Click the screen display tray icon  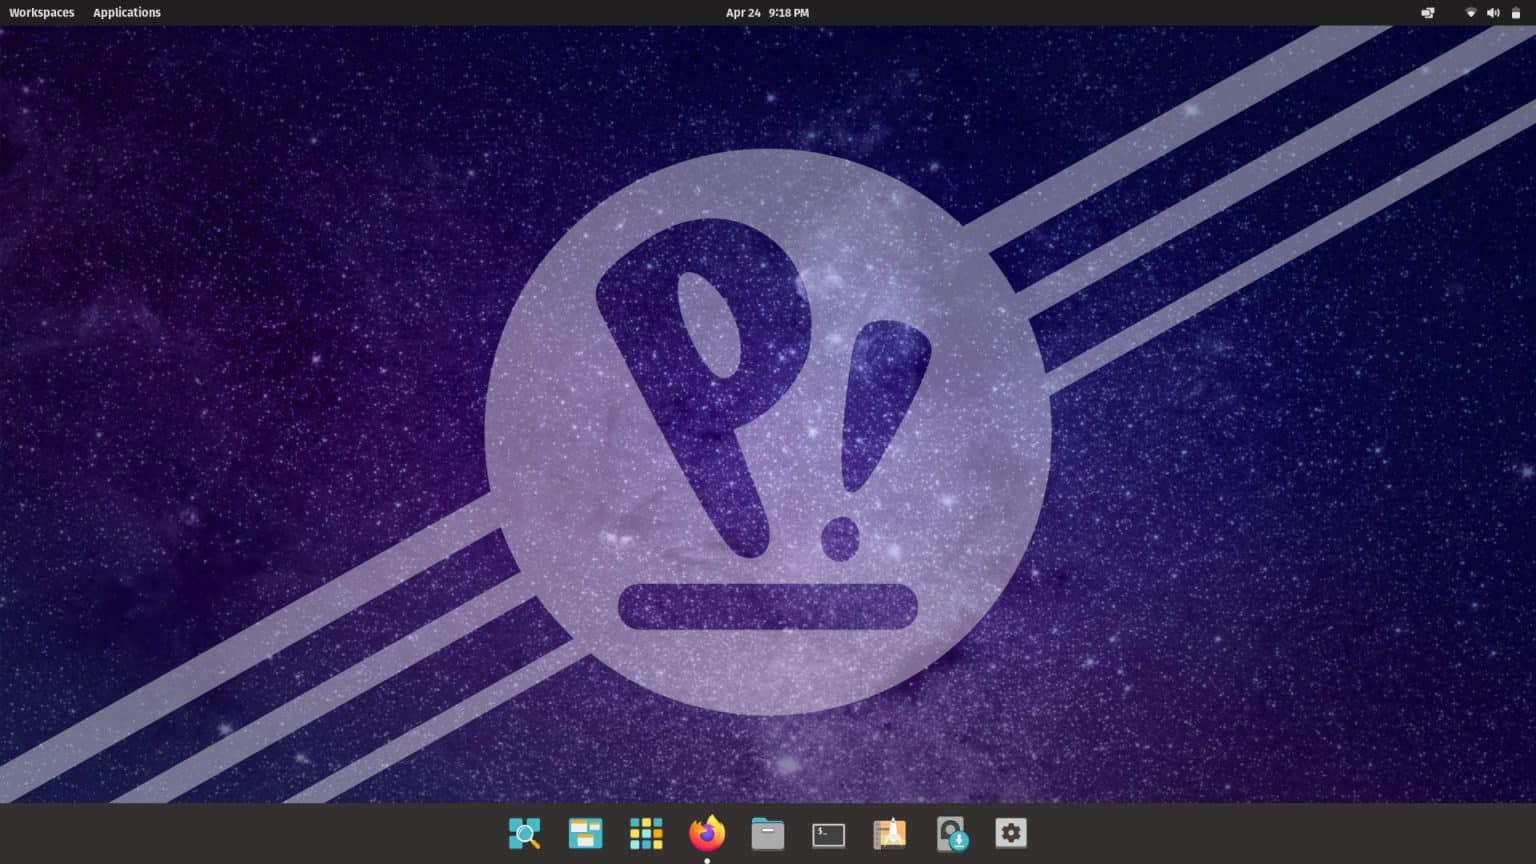pos(1428,12)
